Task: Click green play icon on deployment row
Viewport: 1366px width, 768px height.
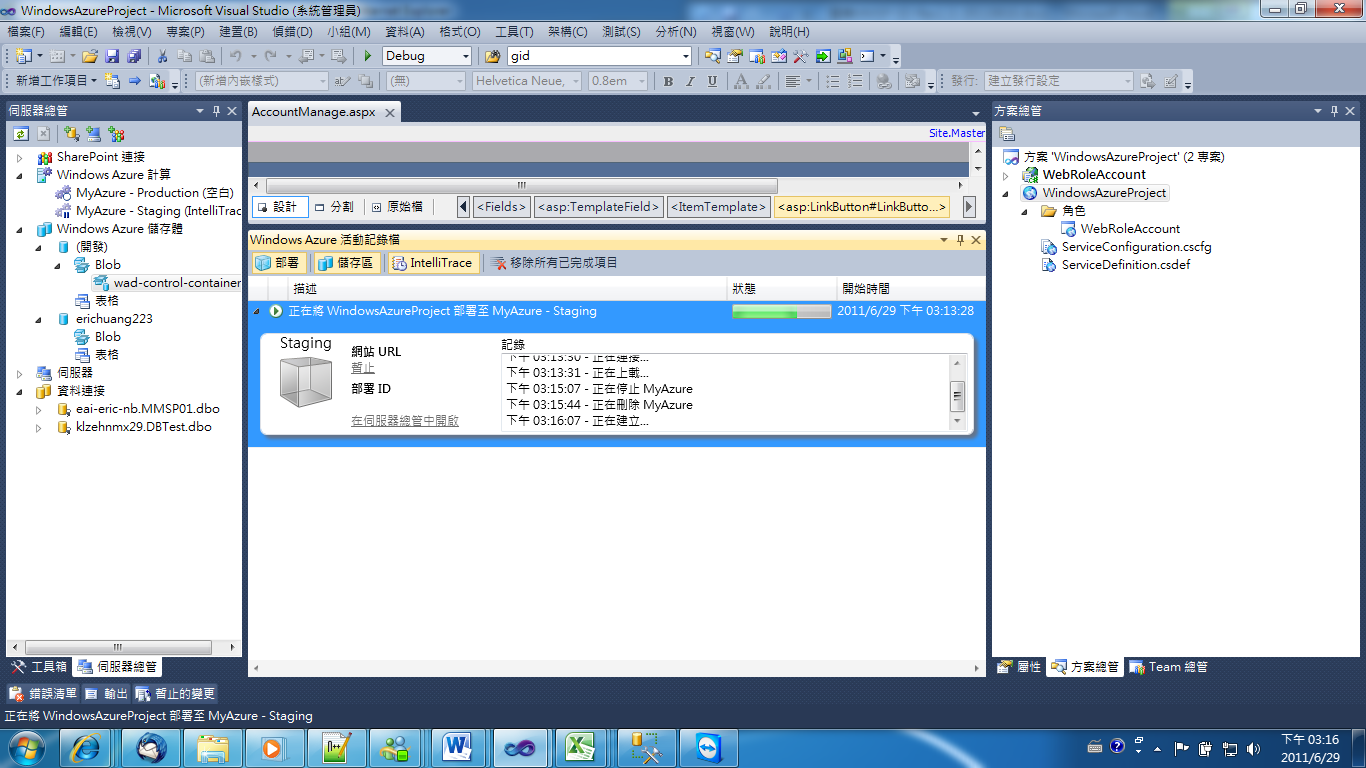Action: 276,311
